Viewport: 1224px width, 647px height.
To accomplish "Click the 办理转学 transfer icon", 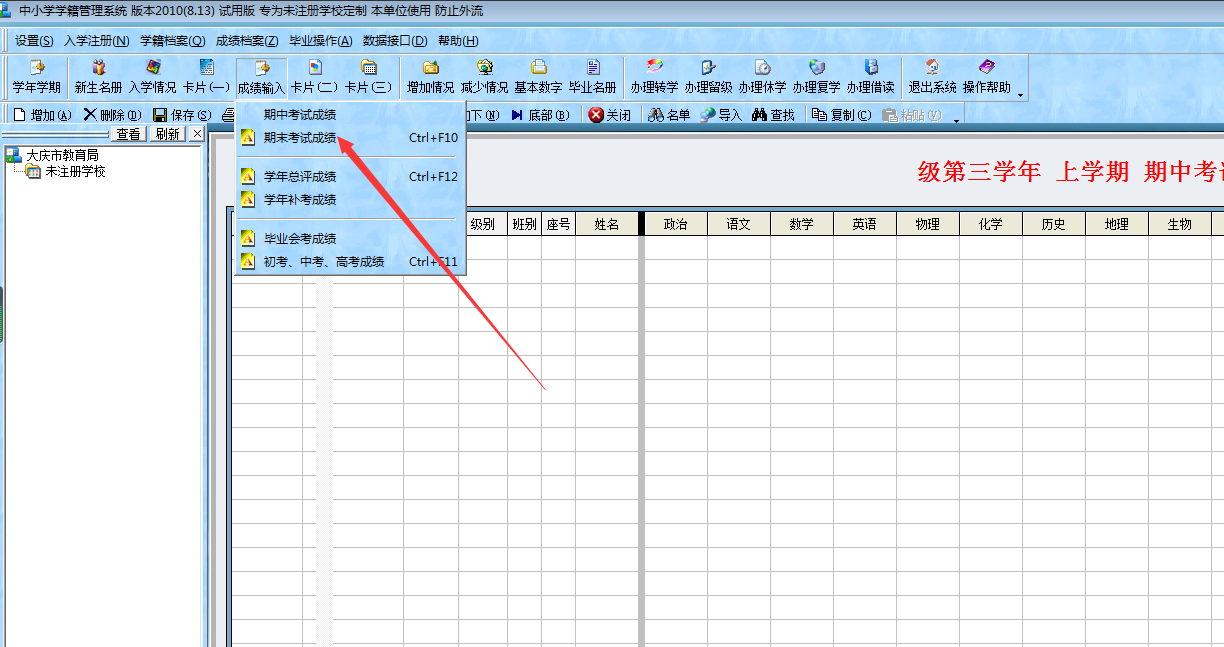I will (x=654, y=77).
